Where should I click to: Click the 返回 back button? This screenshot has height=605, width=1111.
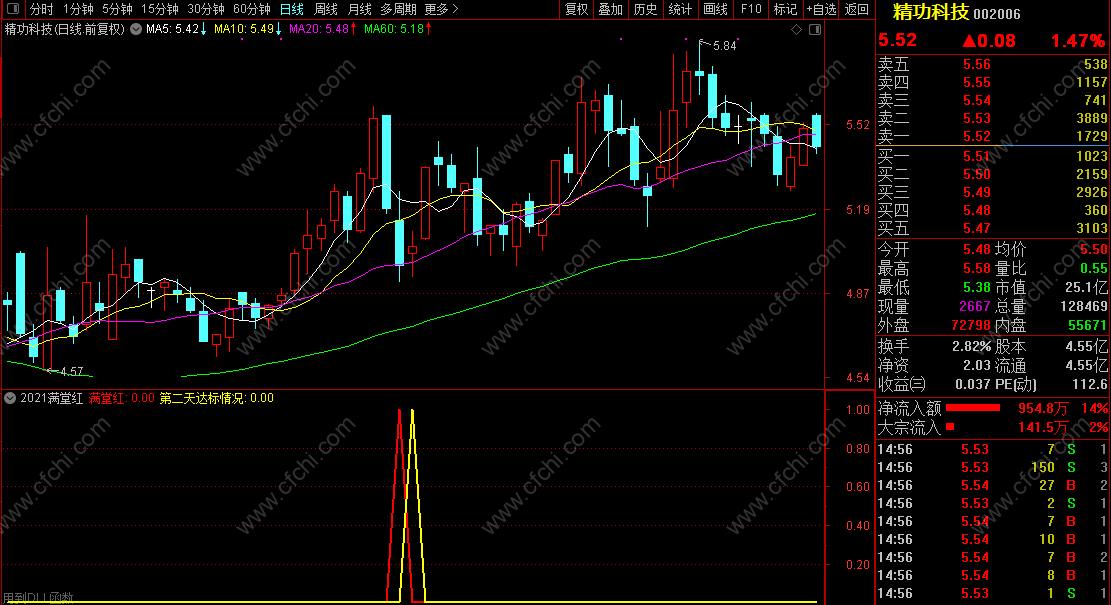(x=857, y=9)
